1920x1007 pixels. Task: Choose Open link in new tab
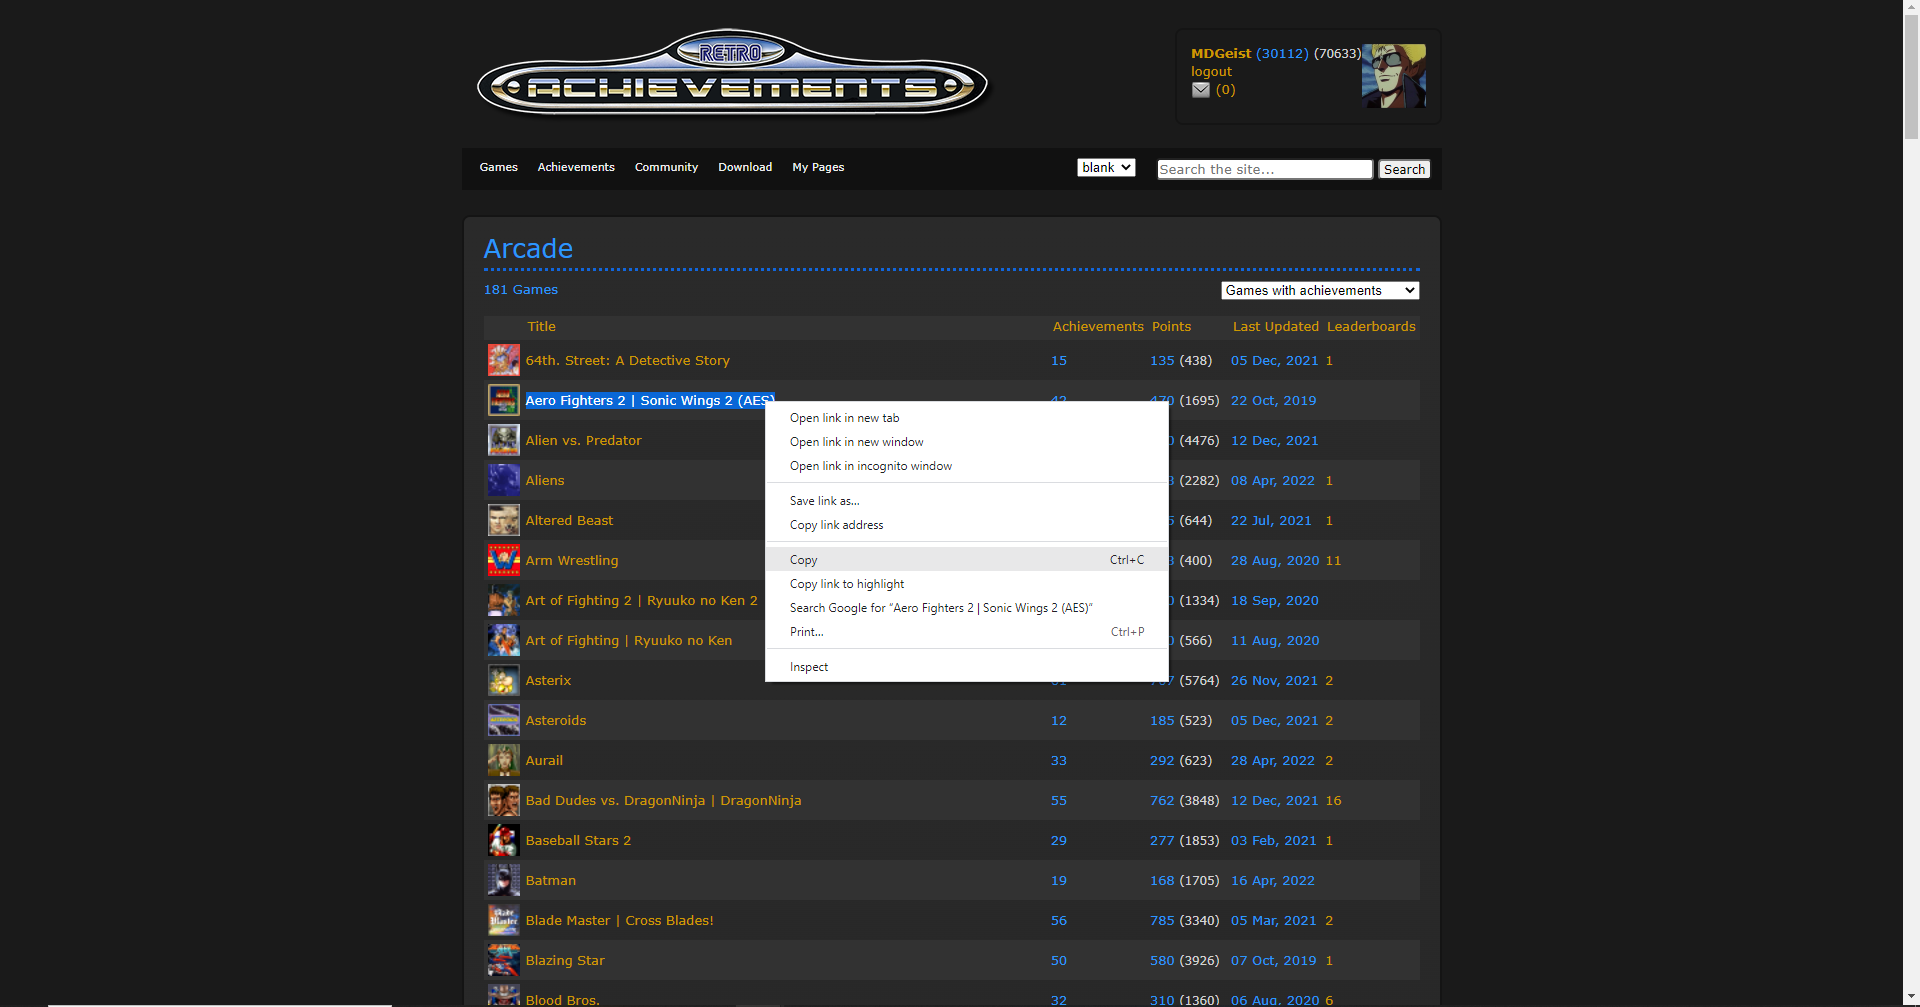tap(967, 418)
